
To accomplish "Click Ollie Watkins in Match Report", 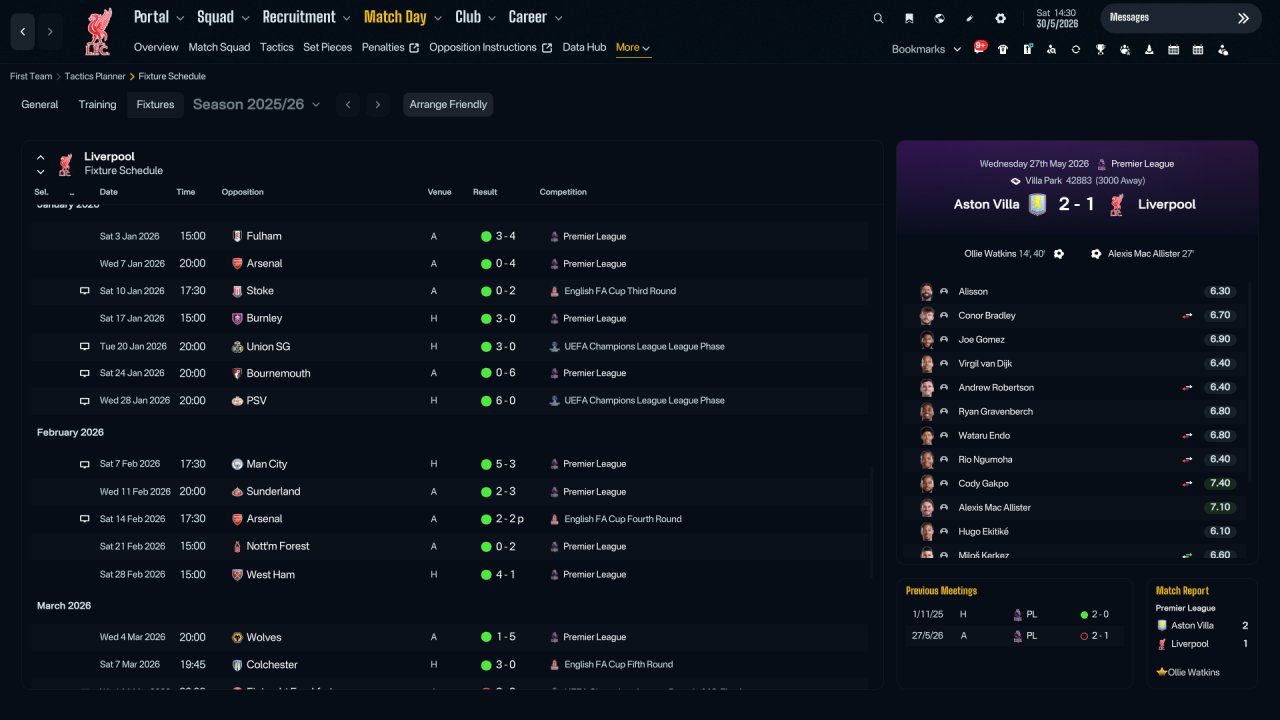I will (1193, 672).
